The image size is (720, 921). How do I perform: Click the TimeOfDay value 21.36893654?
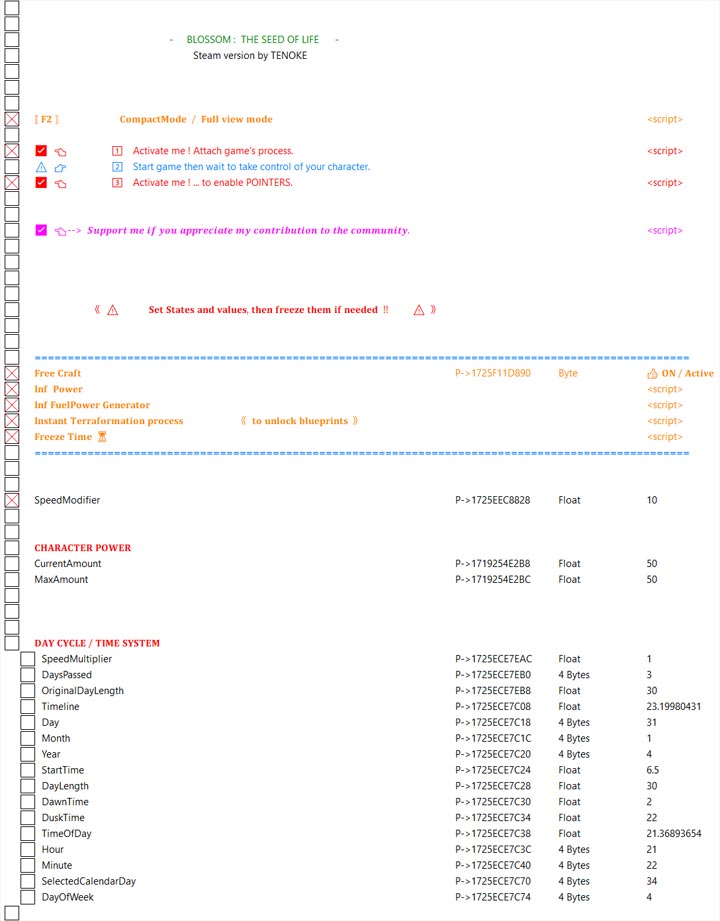pyautogui.click(x=673, y=834)
